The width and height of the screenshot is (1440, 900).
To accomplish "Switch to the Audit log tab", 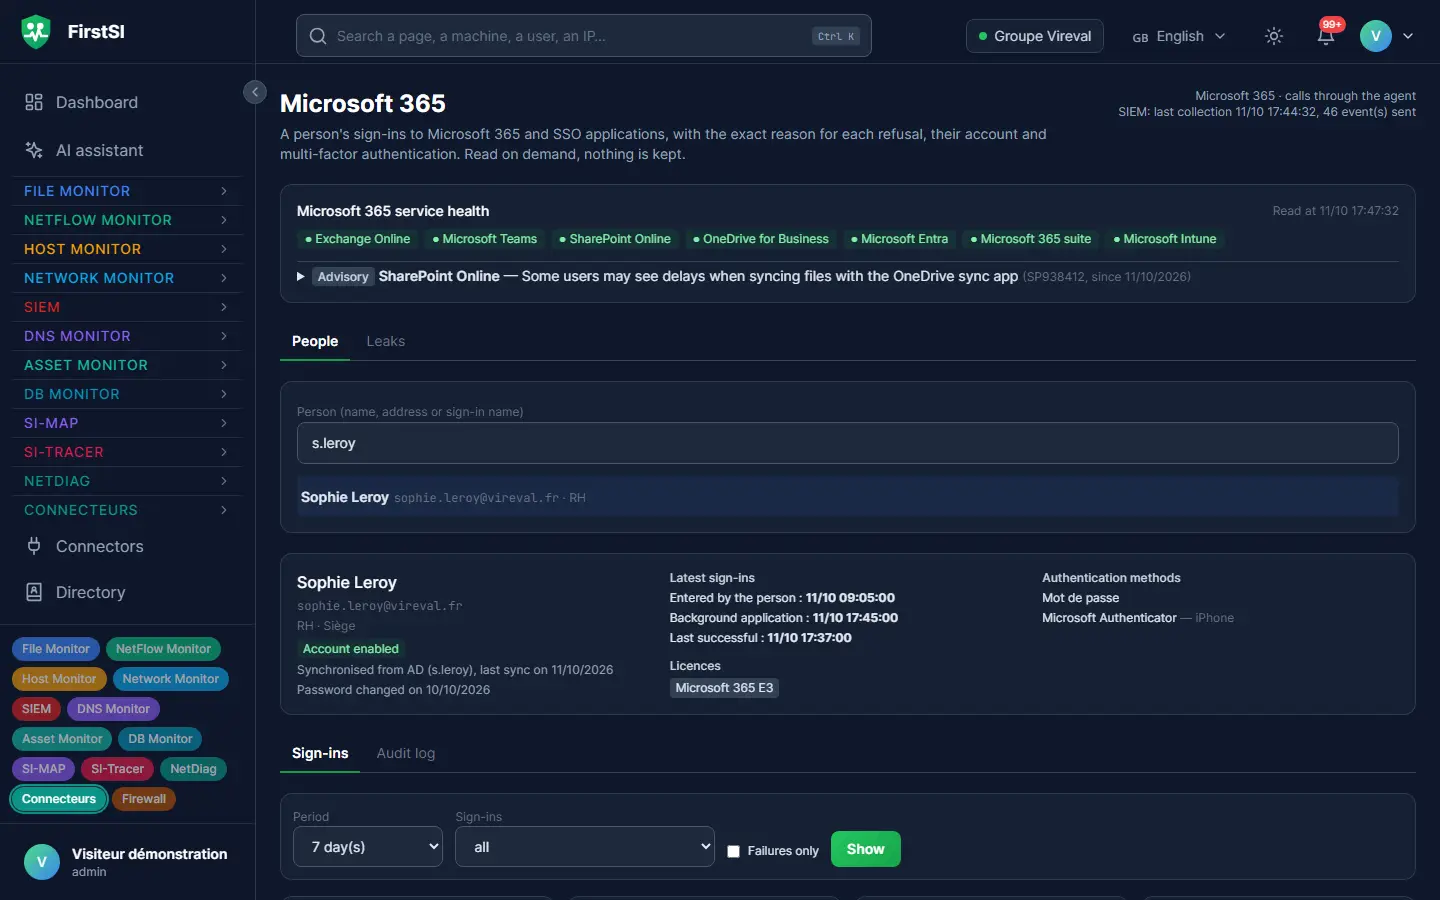I will pos(406,753).
